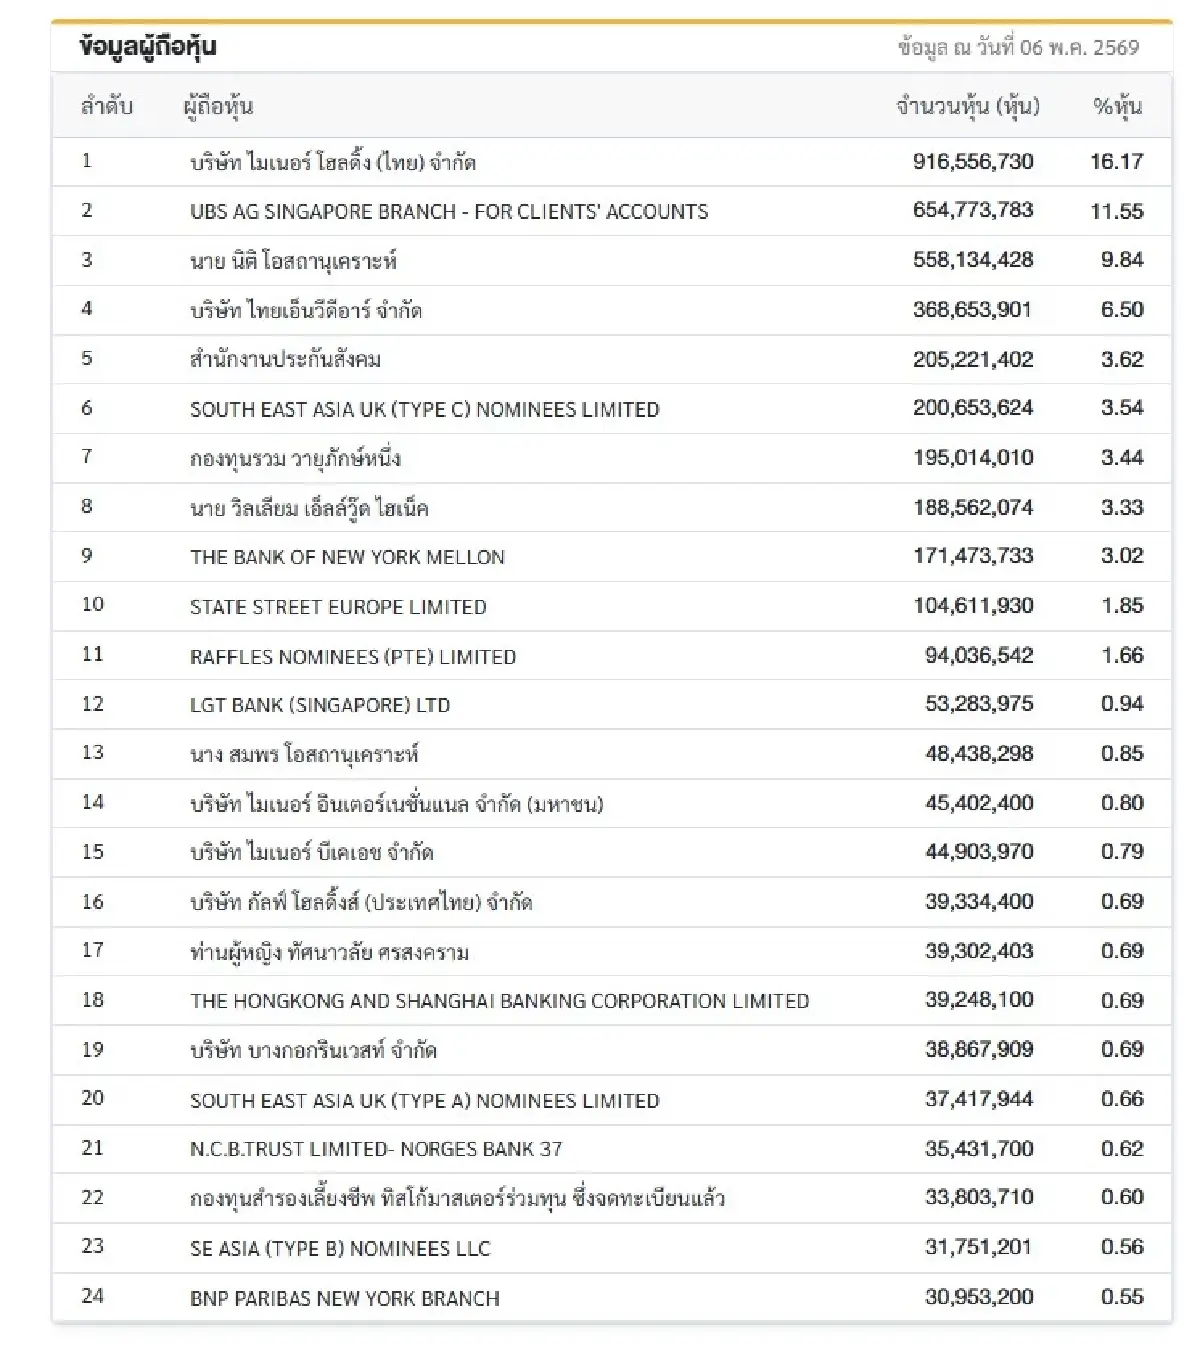Screen dimensions: 1200x1346
Task: Click share count 916,556,730
Action: point(973,161)
